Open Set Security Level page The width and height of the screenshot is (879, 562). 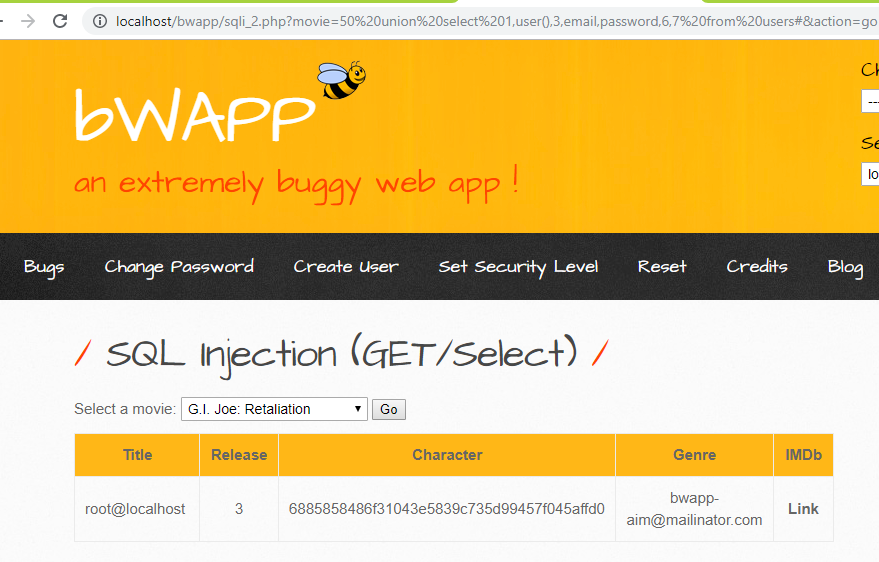click(x=519, y=267)
